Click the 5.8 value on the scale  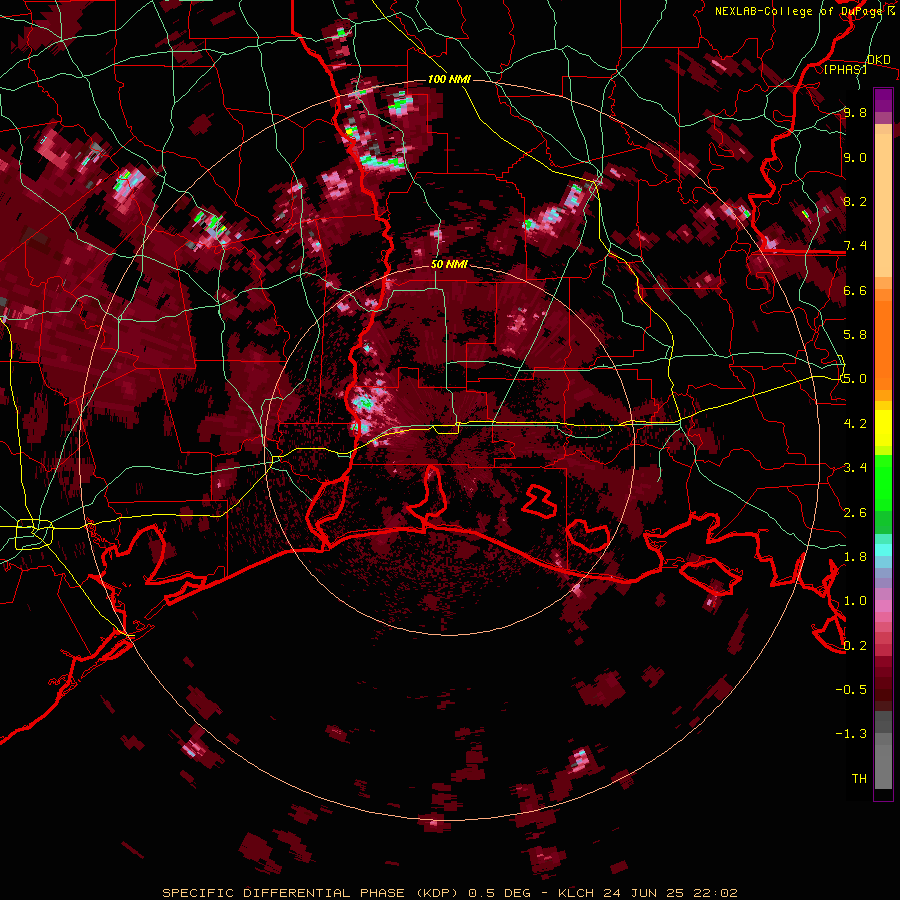coord(855,334)
